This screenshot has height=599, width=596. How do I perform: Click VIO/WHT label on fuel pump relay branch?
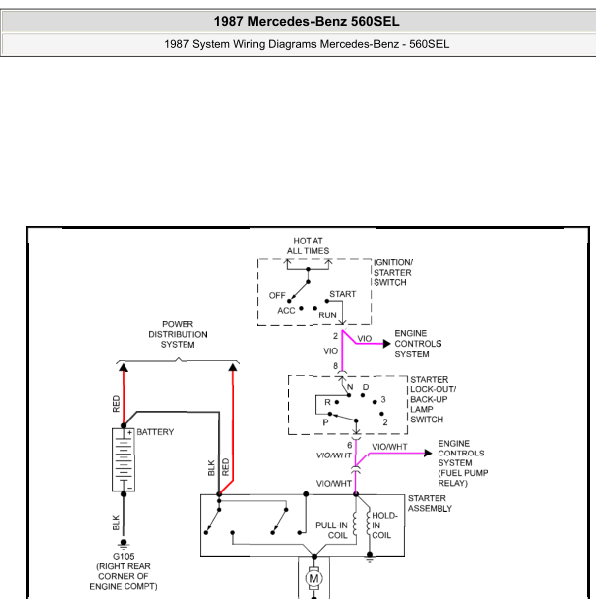coord(390,447)
